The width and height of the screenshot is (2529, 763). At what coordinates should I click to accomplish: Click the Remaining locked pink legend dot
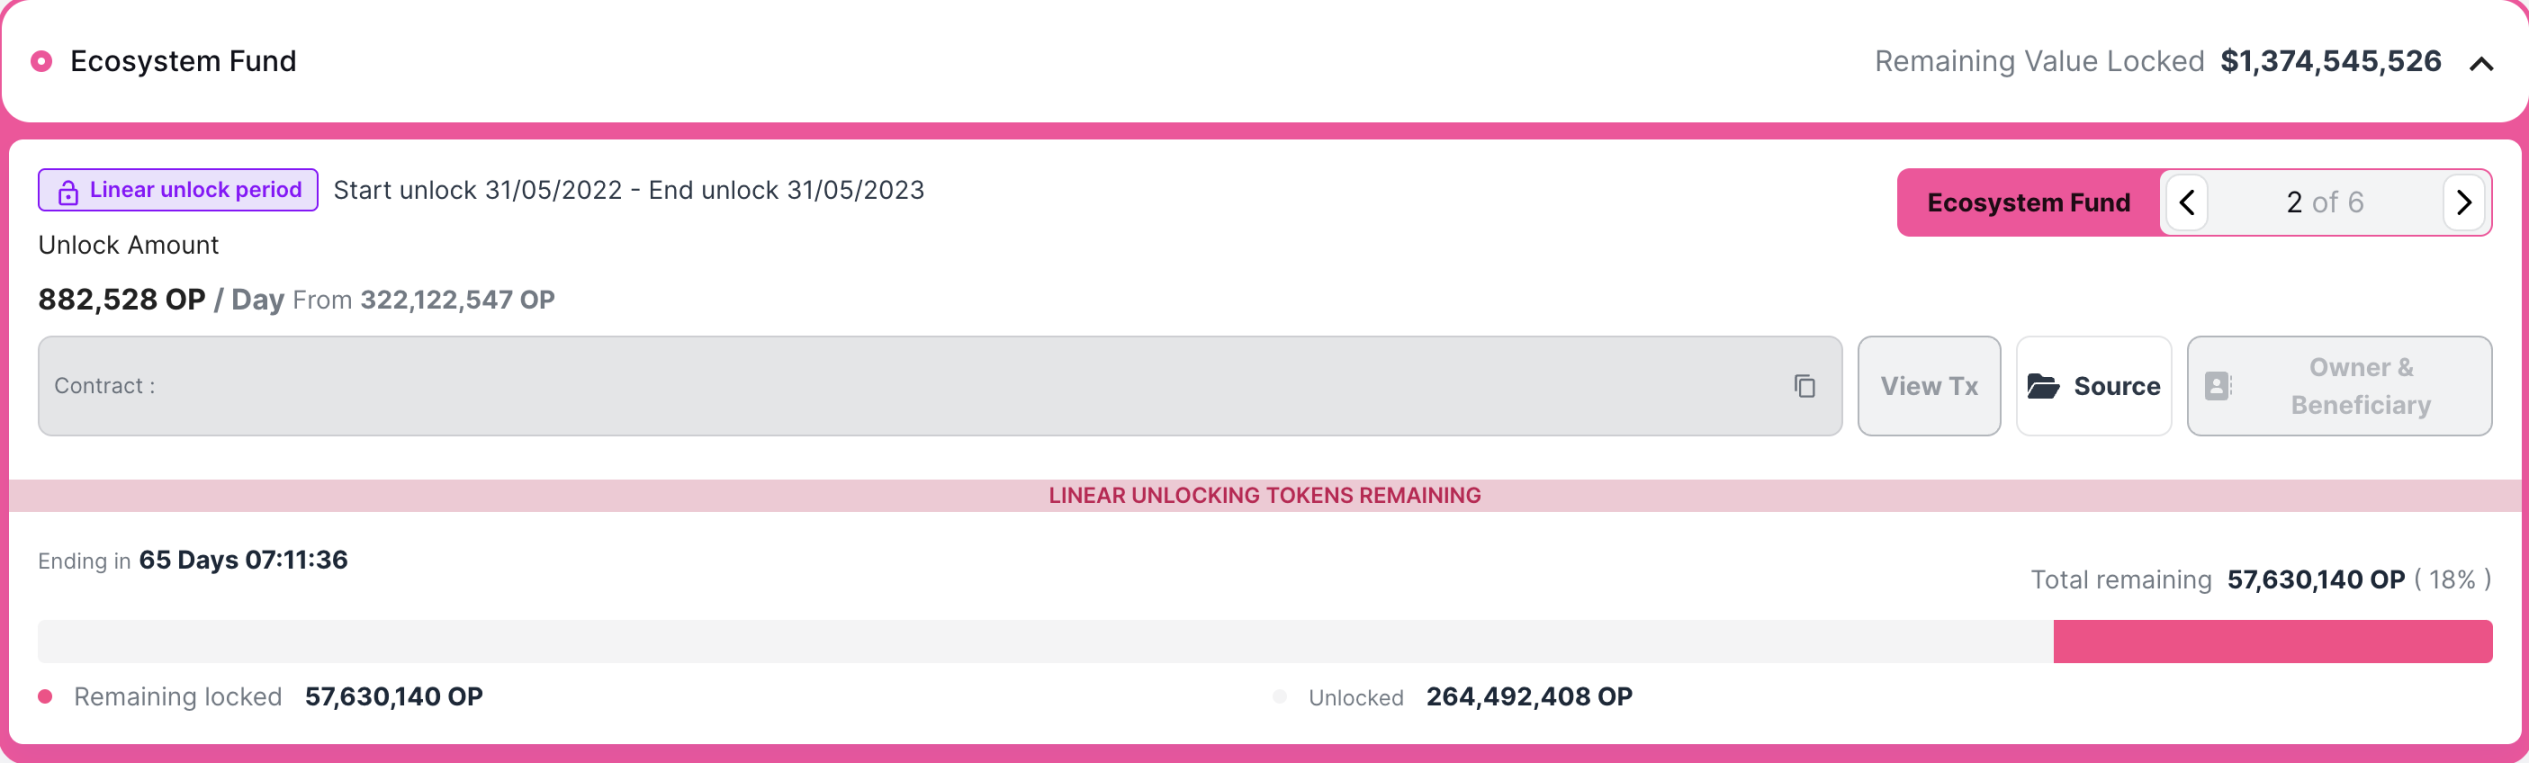point(45,697)
